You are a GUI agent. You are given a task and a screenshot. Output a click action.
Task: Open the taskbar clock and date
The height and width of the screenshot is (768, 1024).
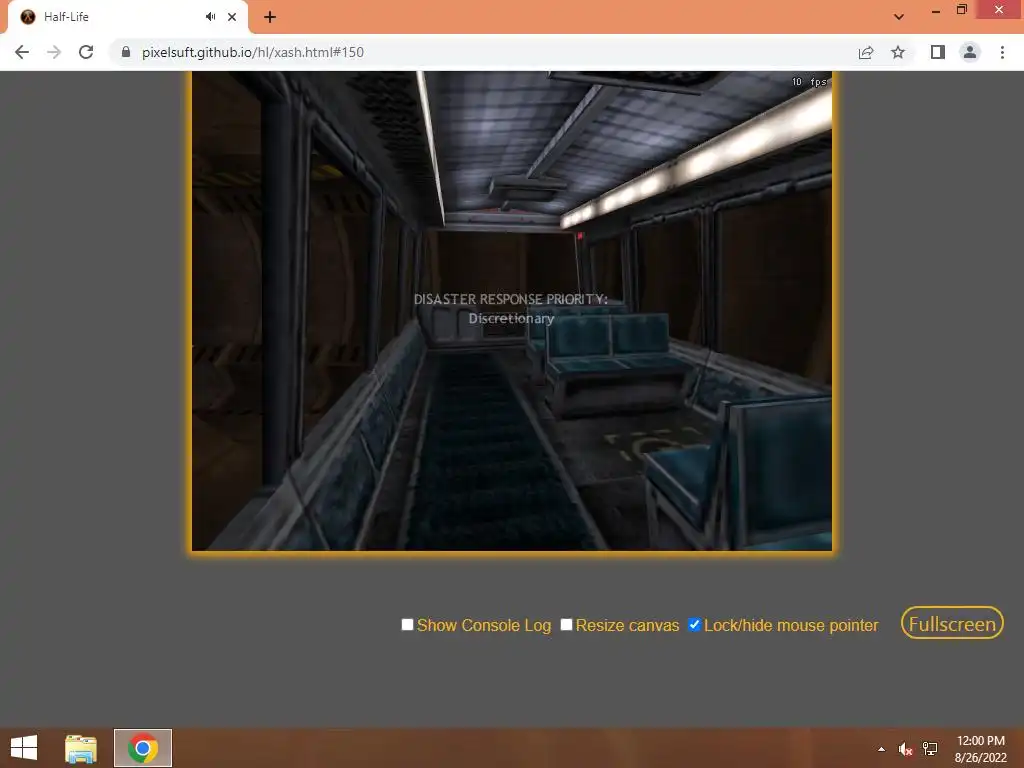coord(981,749)
